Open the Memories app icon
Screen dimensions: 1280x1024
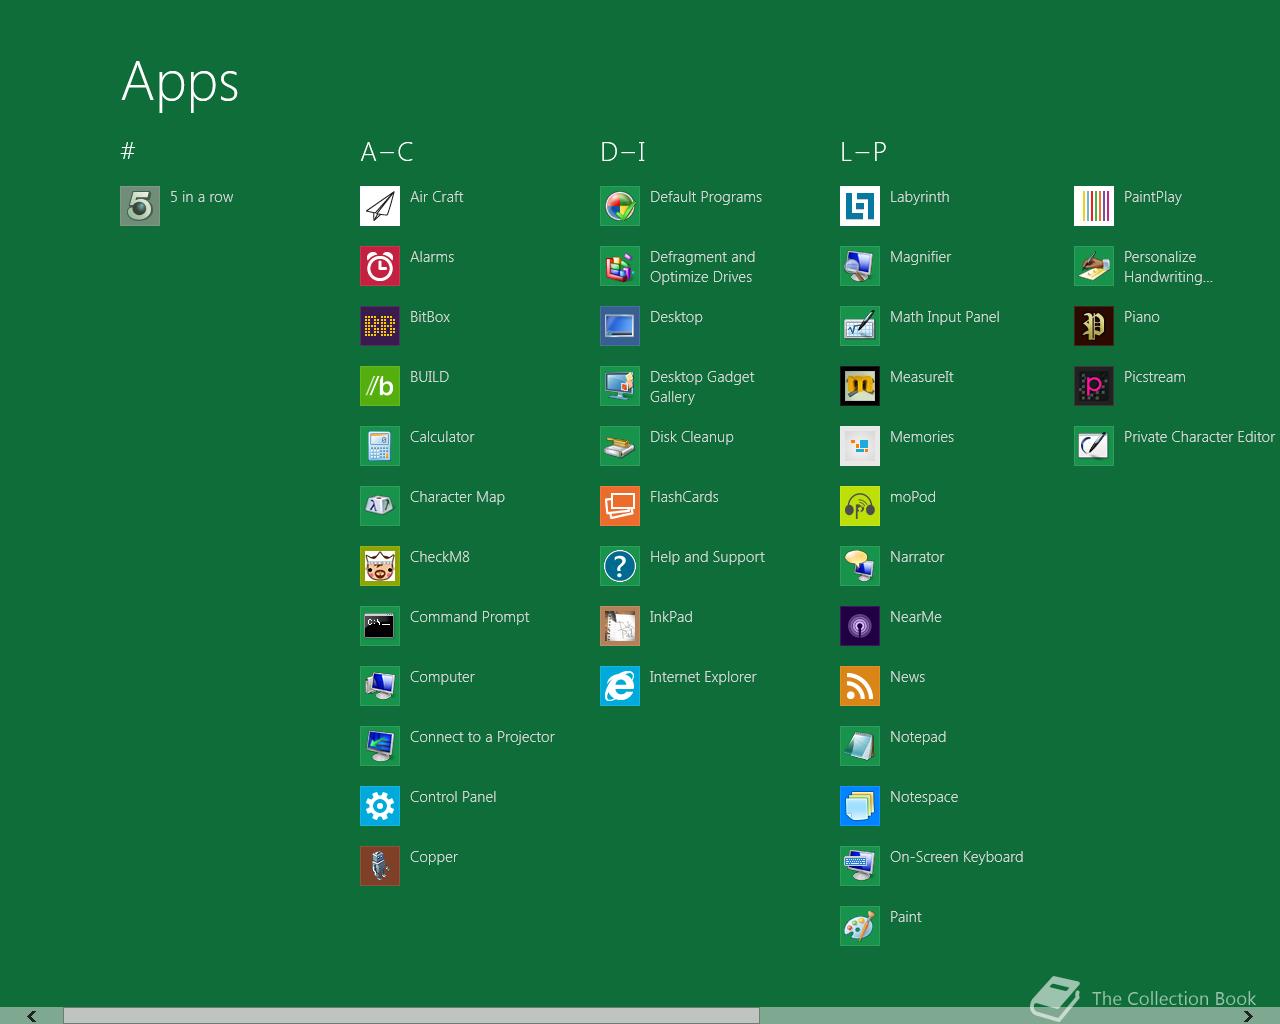tap(860, 446)
